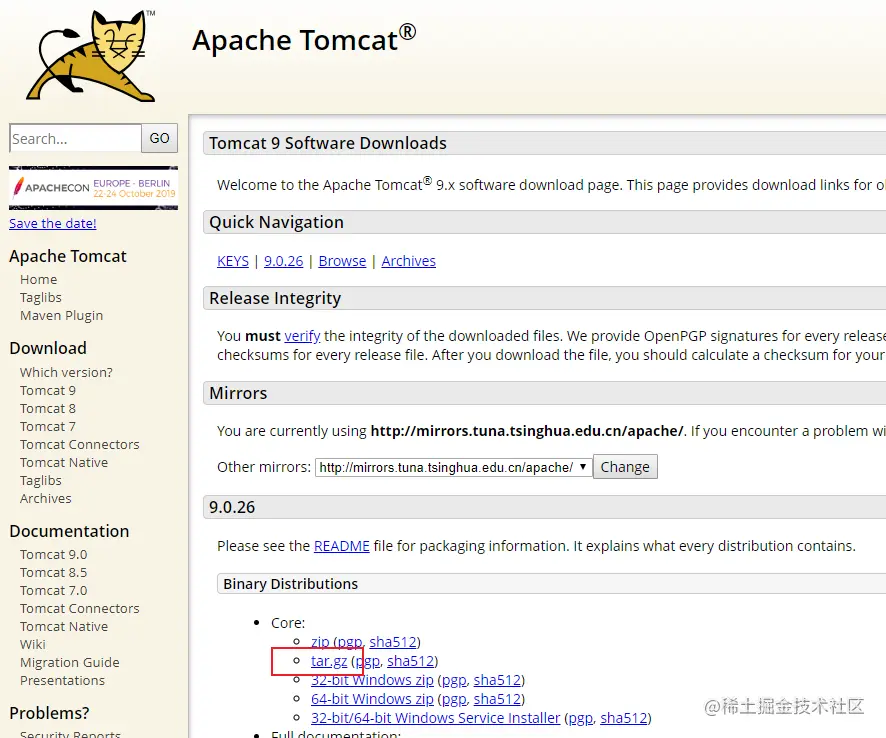Follow the Save the date! link
The width and height of the screenshot is (886, 738).
[53, 223]
